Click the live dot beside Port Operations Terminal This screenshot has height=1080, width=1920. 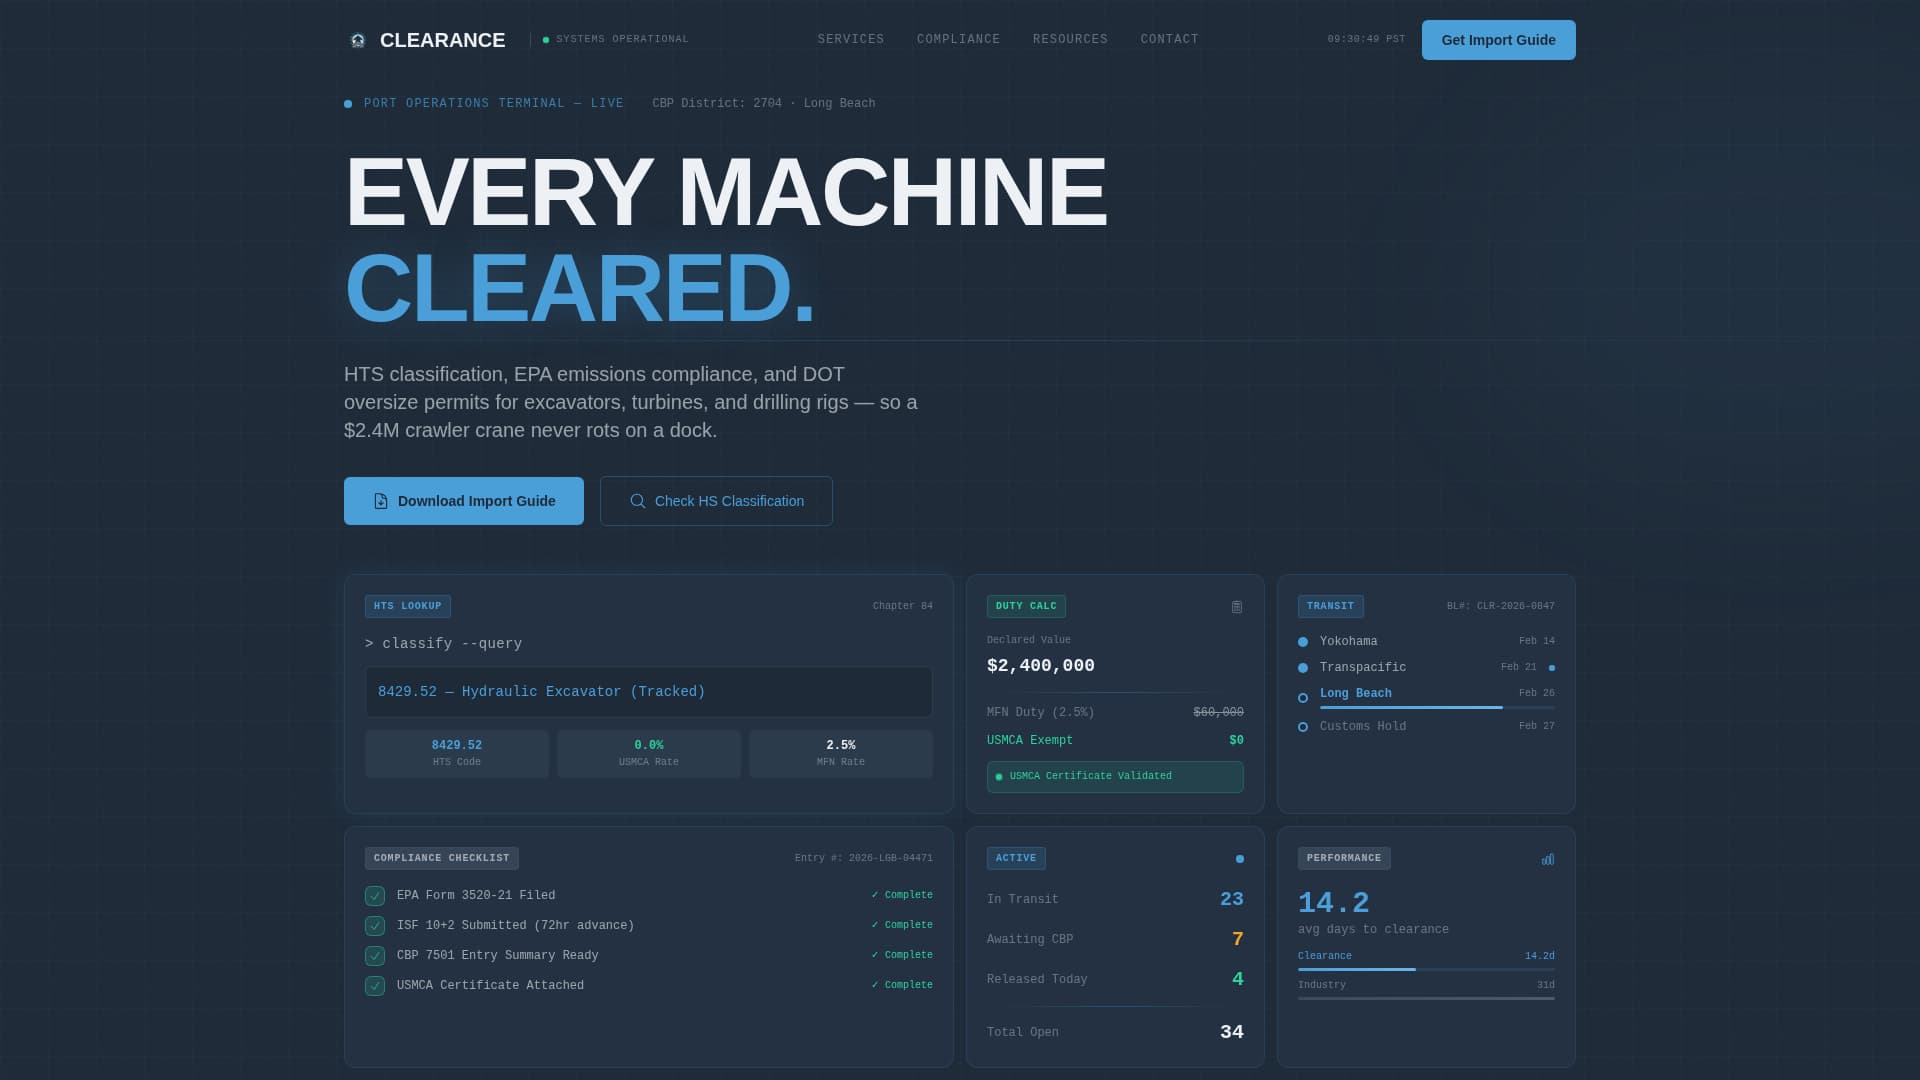click(347, 103)
